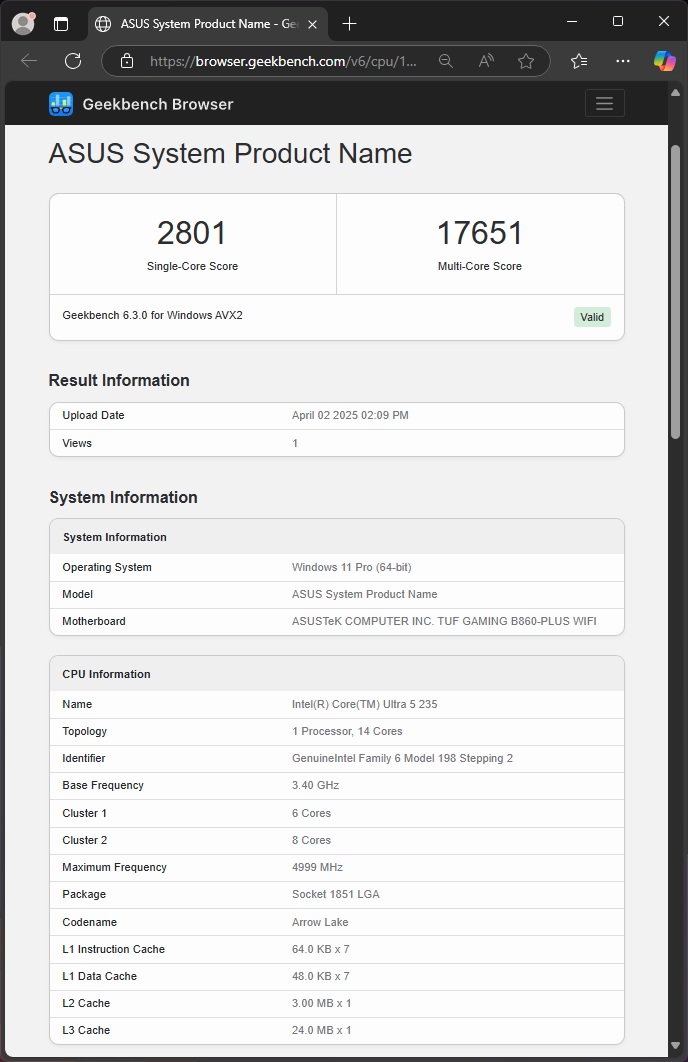Click the 1 Processor, 14 Cores value
Screen dimensions: 688x1062
[x=347, y=731]
